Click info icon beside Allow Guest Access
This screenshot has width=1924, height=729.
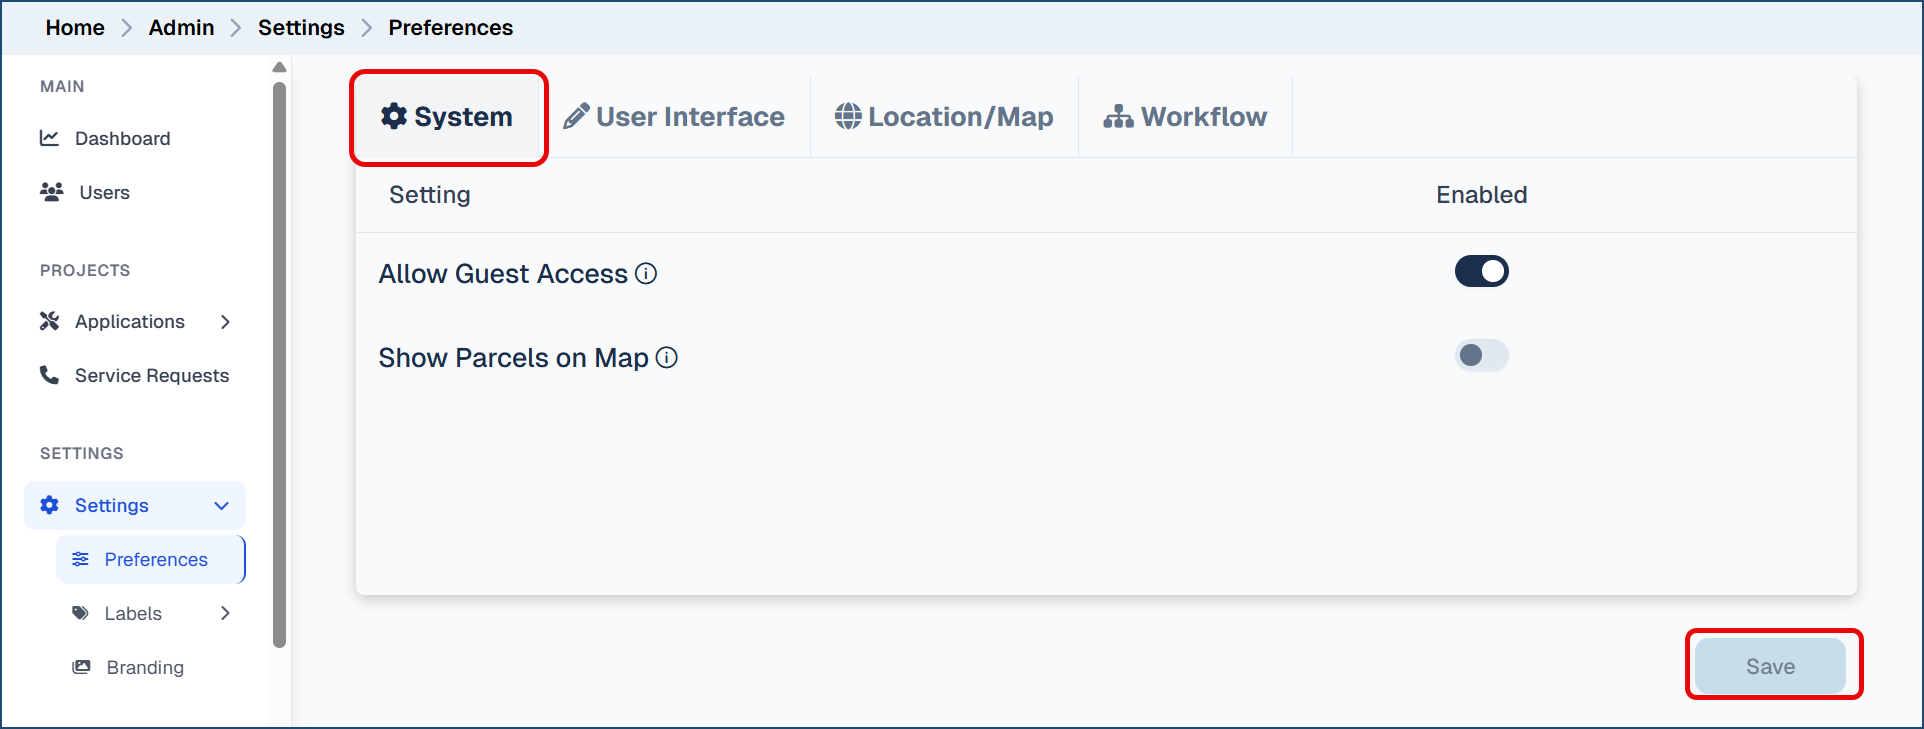pos(647,274)
